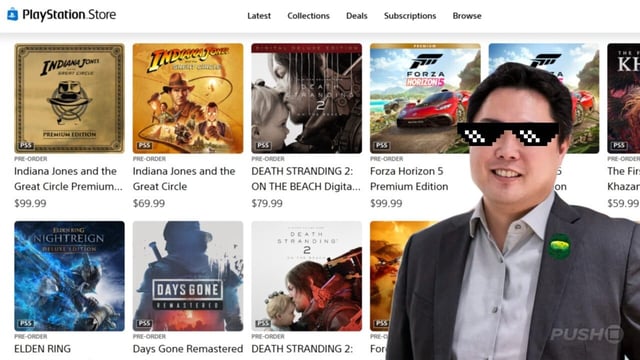This screenshot has height=360, width=640.
Task: Open Days Gone Remastered cover image
Action: pyautogui.click(x=188, y=276)
